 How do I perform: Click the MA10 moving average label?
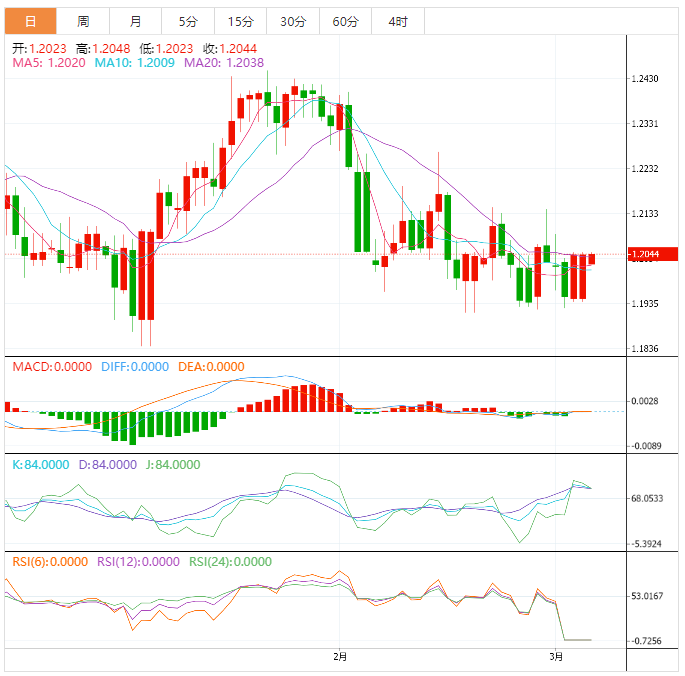pyautogui.click(x=134, y=62)
